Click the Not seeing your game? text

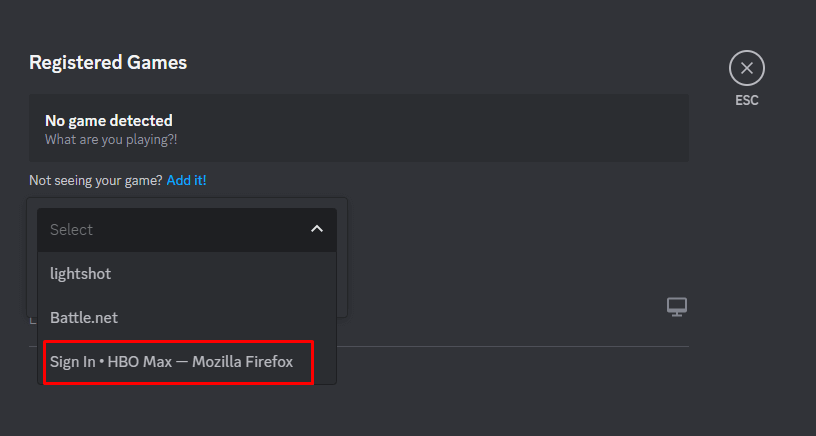tap(96, 180)
